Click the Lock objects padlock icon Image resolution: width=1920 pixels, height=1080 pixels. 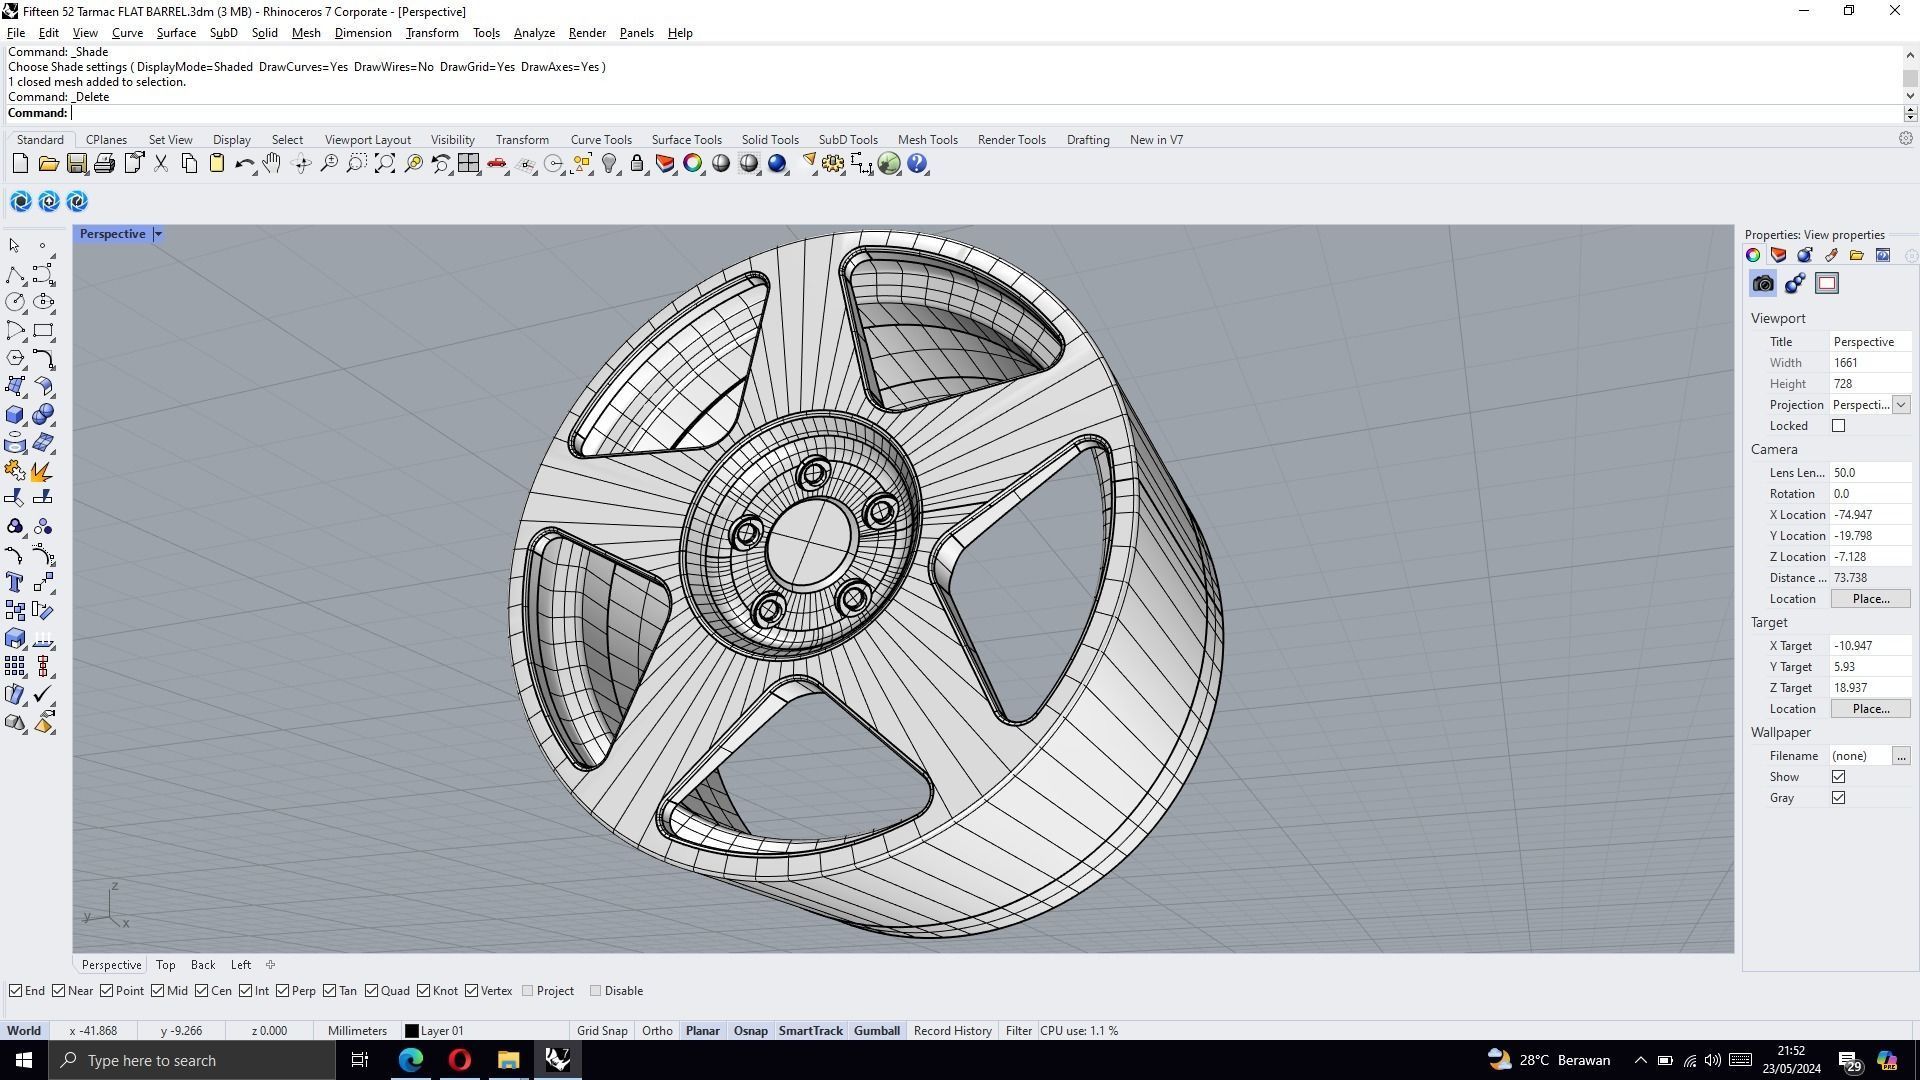(x=637, y=164)
